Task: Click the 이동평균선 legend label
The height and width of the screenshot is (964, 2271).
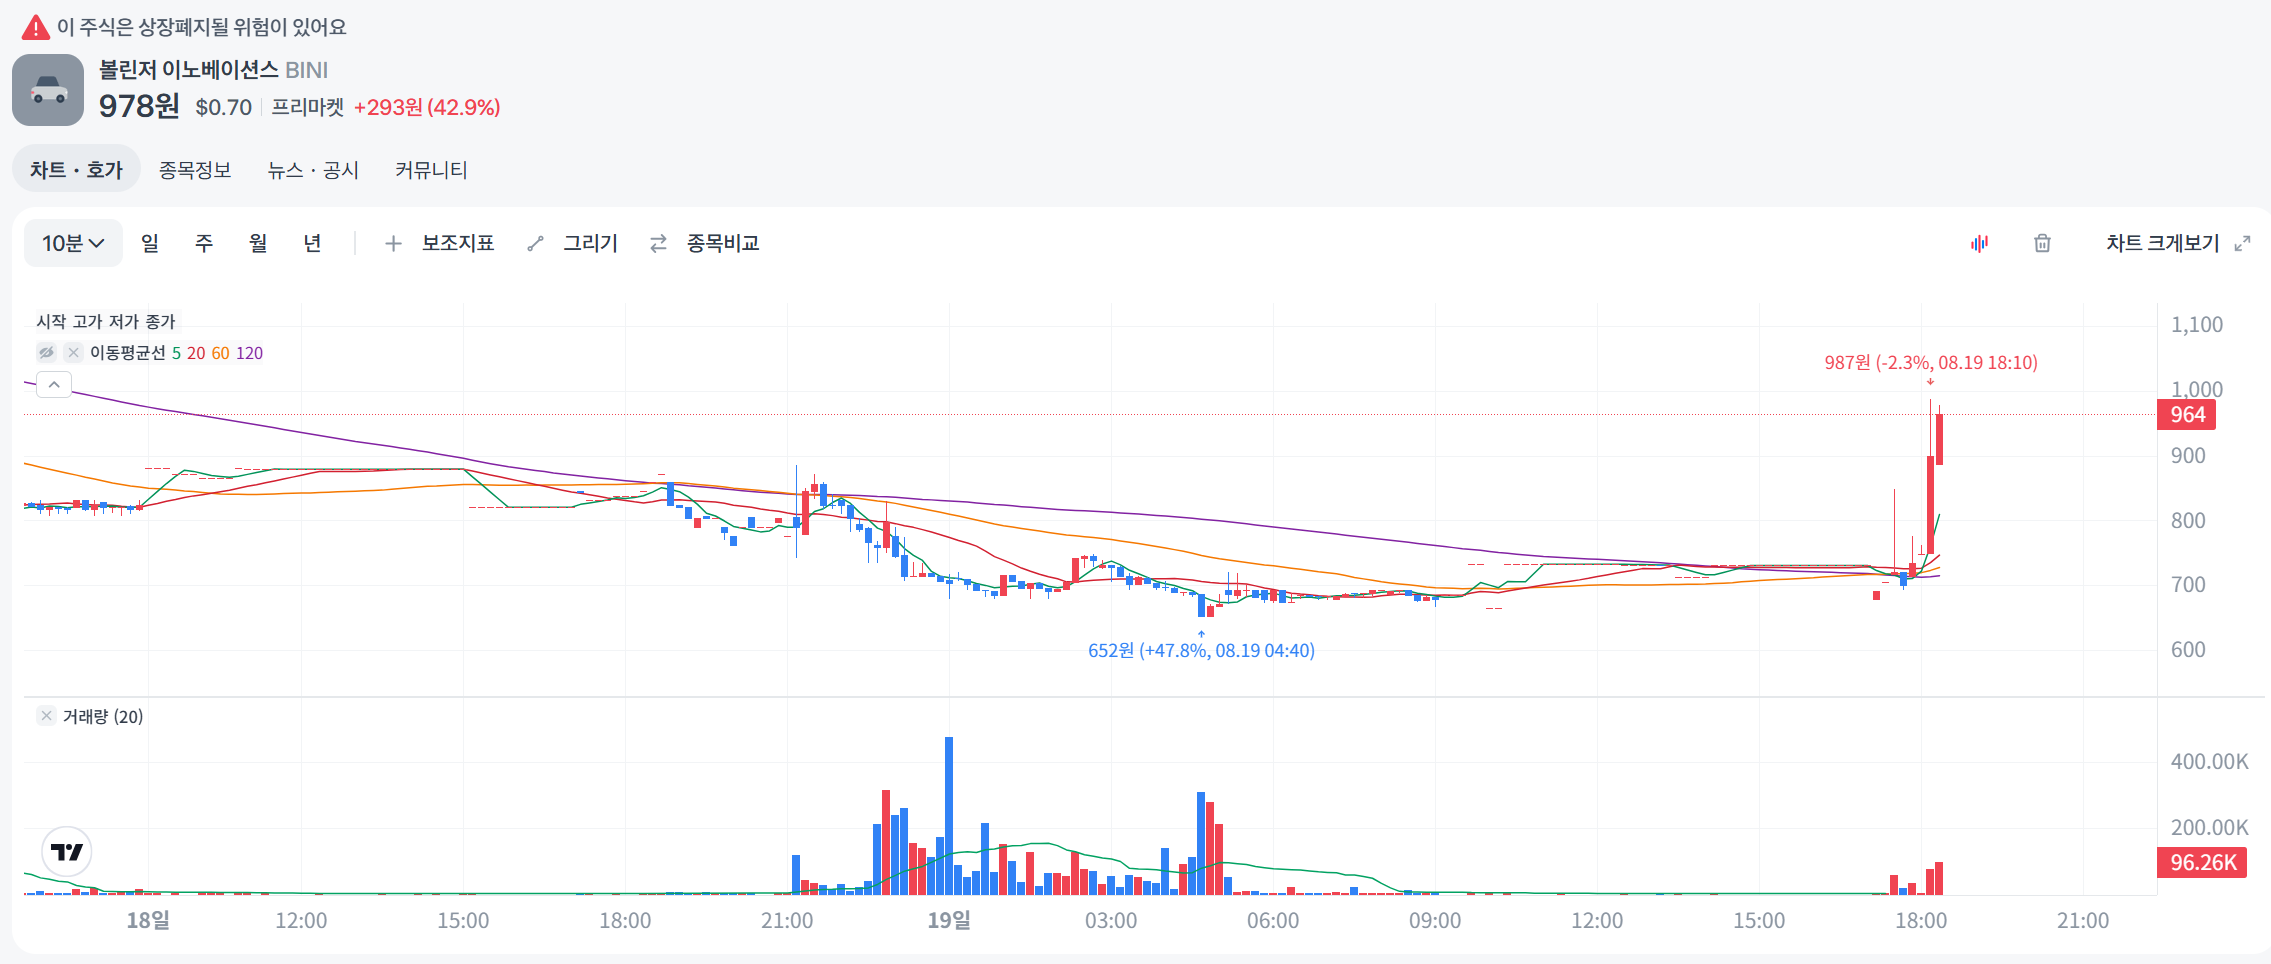Action: pos(128,353)
